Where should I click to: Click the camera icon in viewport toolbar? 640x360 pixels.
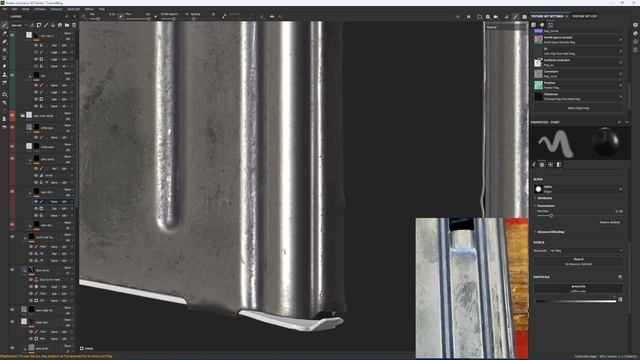(x=524, y=17)
